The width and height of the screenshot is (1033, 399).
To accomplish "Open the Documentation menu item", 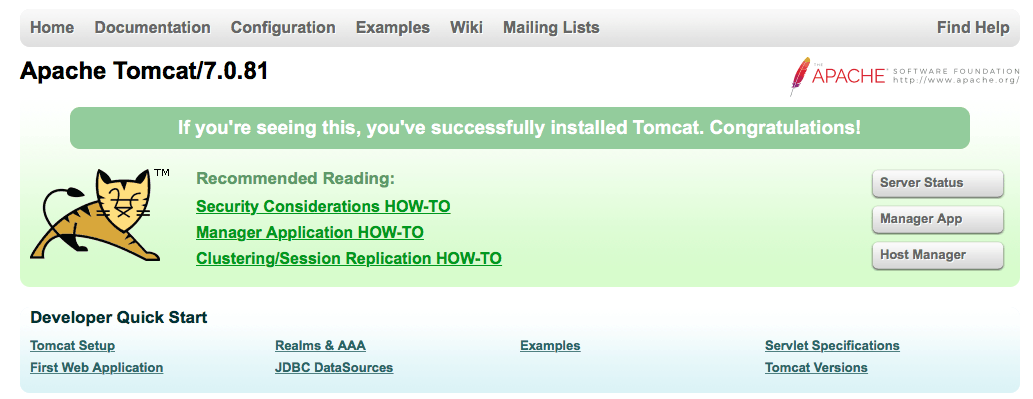I will pyautogui.click(x=152, y=28).
